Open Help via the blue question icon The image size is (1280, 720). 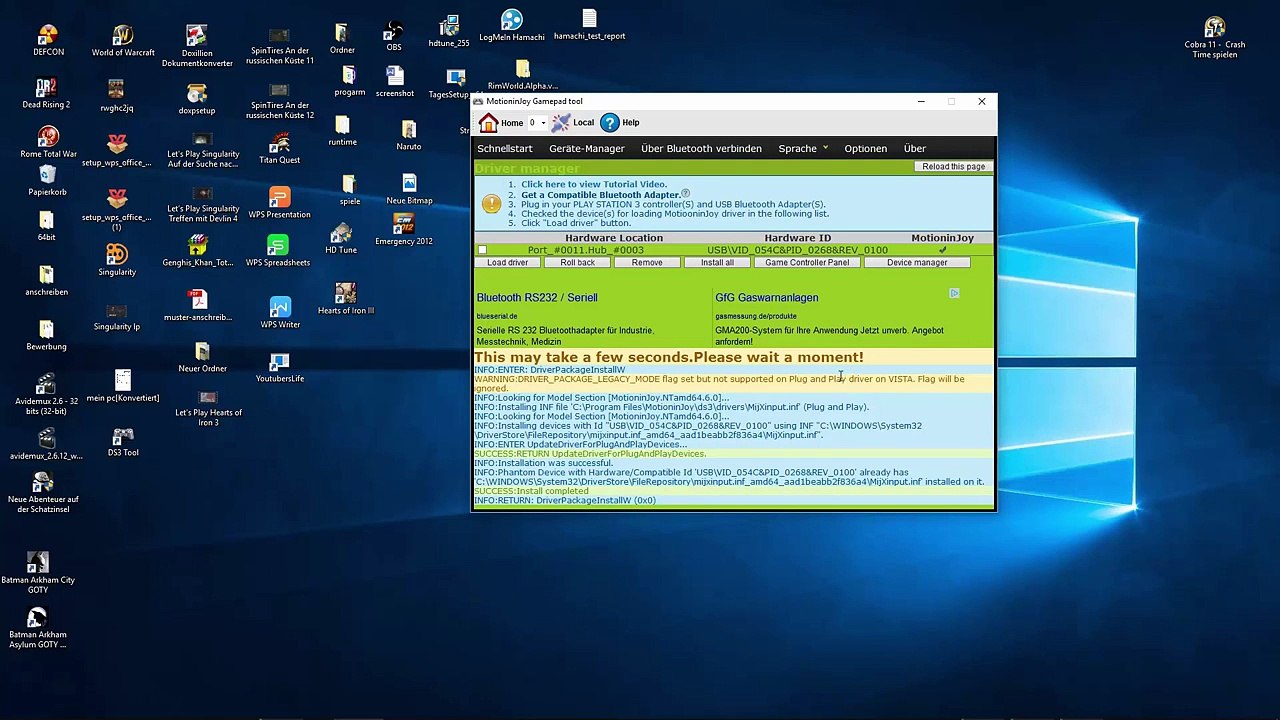click(610, 123)
